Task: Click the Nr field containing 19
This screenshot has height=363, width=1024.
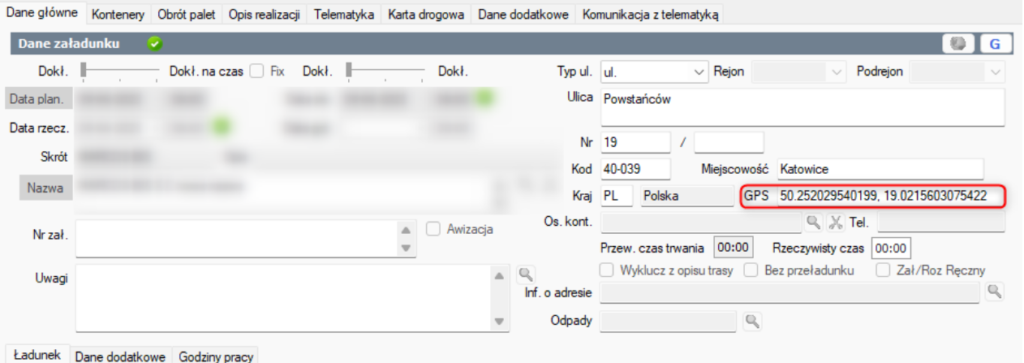Action: click(635, 142)
